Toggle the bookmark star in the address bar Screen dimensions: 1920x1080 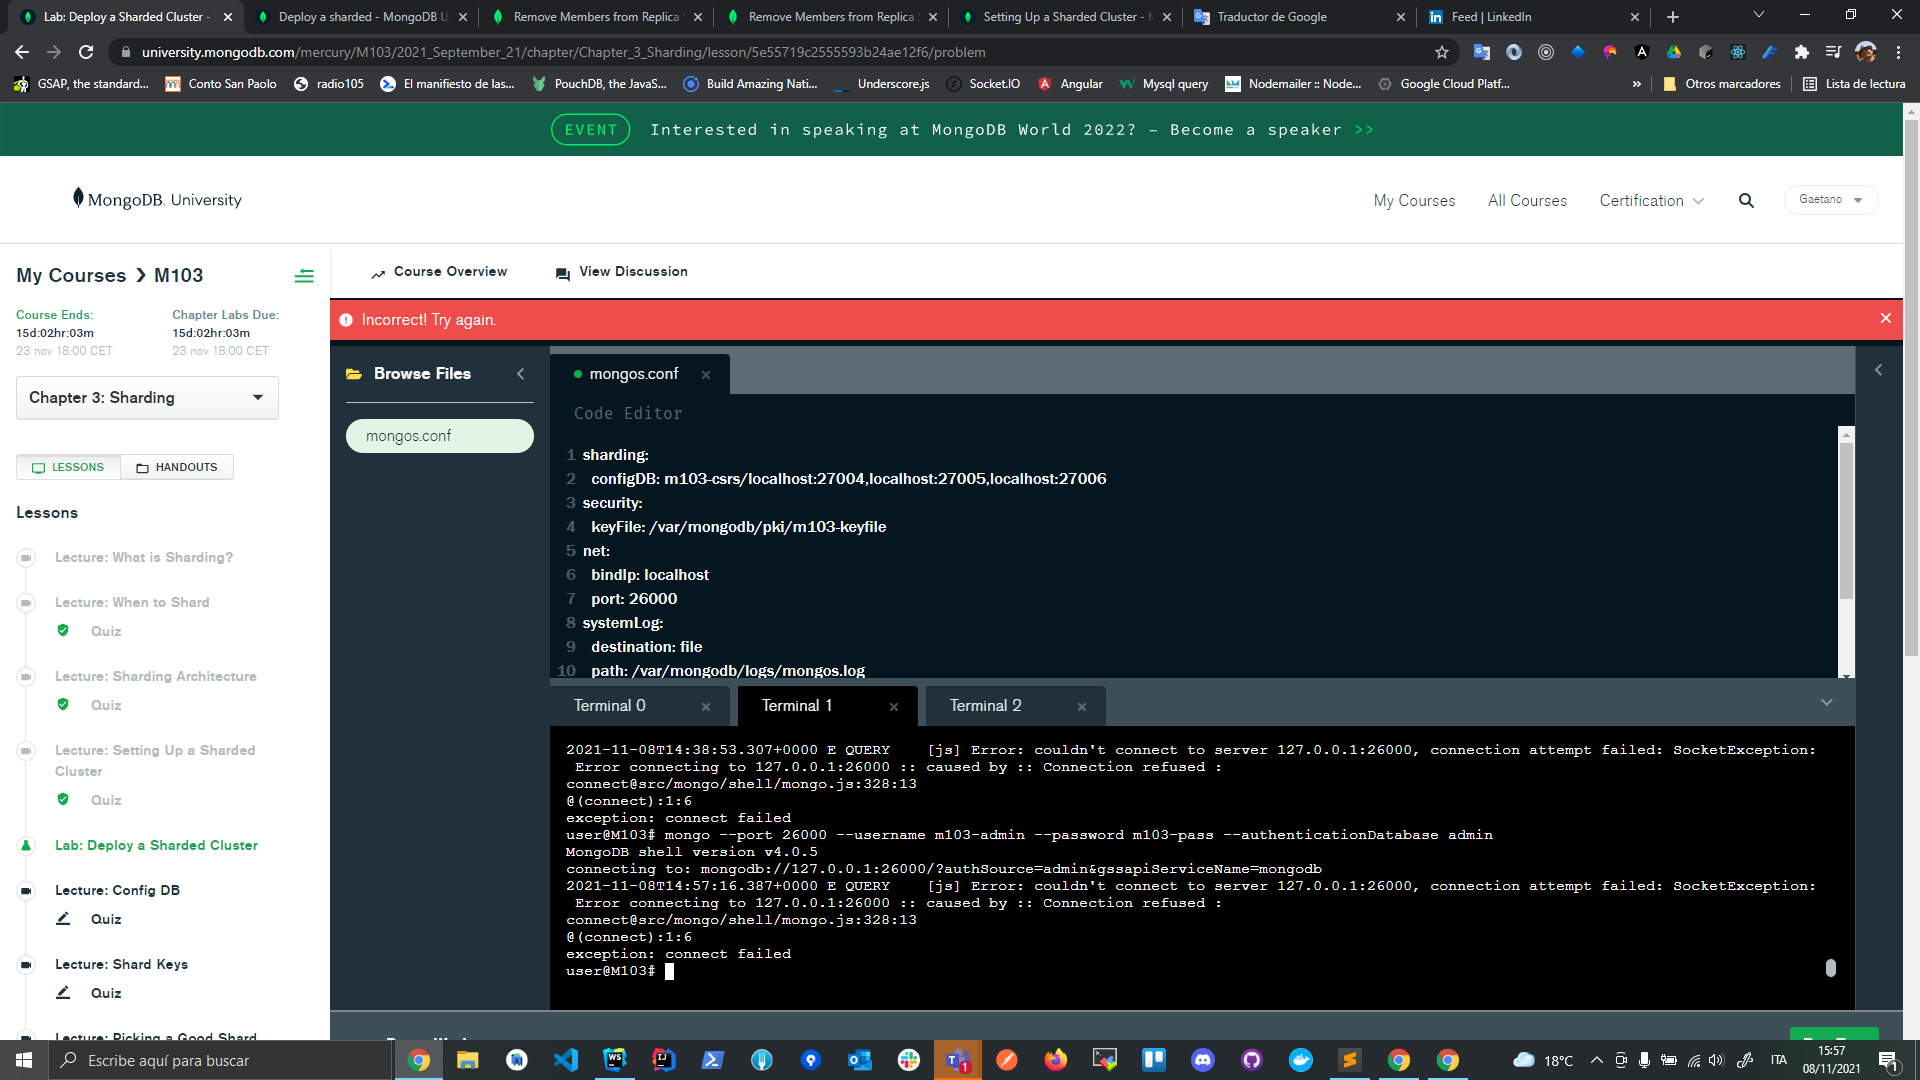(x=1440, y=51)
